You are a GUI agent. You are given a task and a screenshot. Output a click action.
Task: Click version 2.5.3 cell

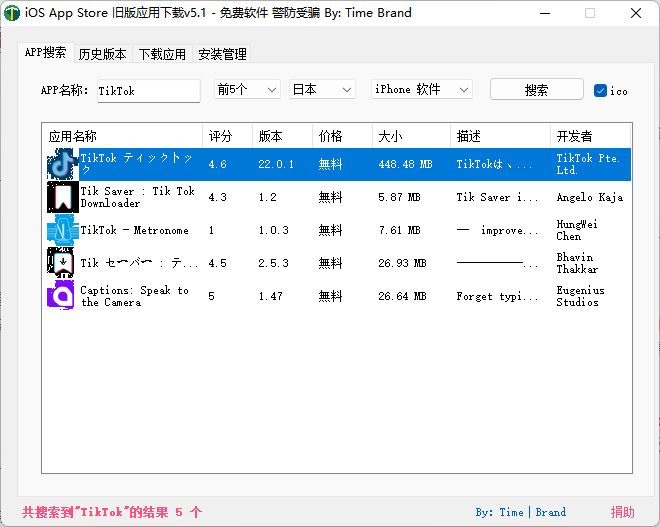[x=274, y=263]
